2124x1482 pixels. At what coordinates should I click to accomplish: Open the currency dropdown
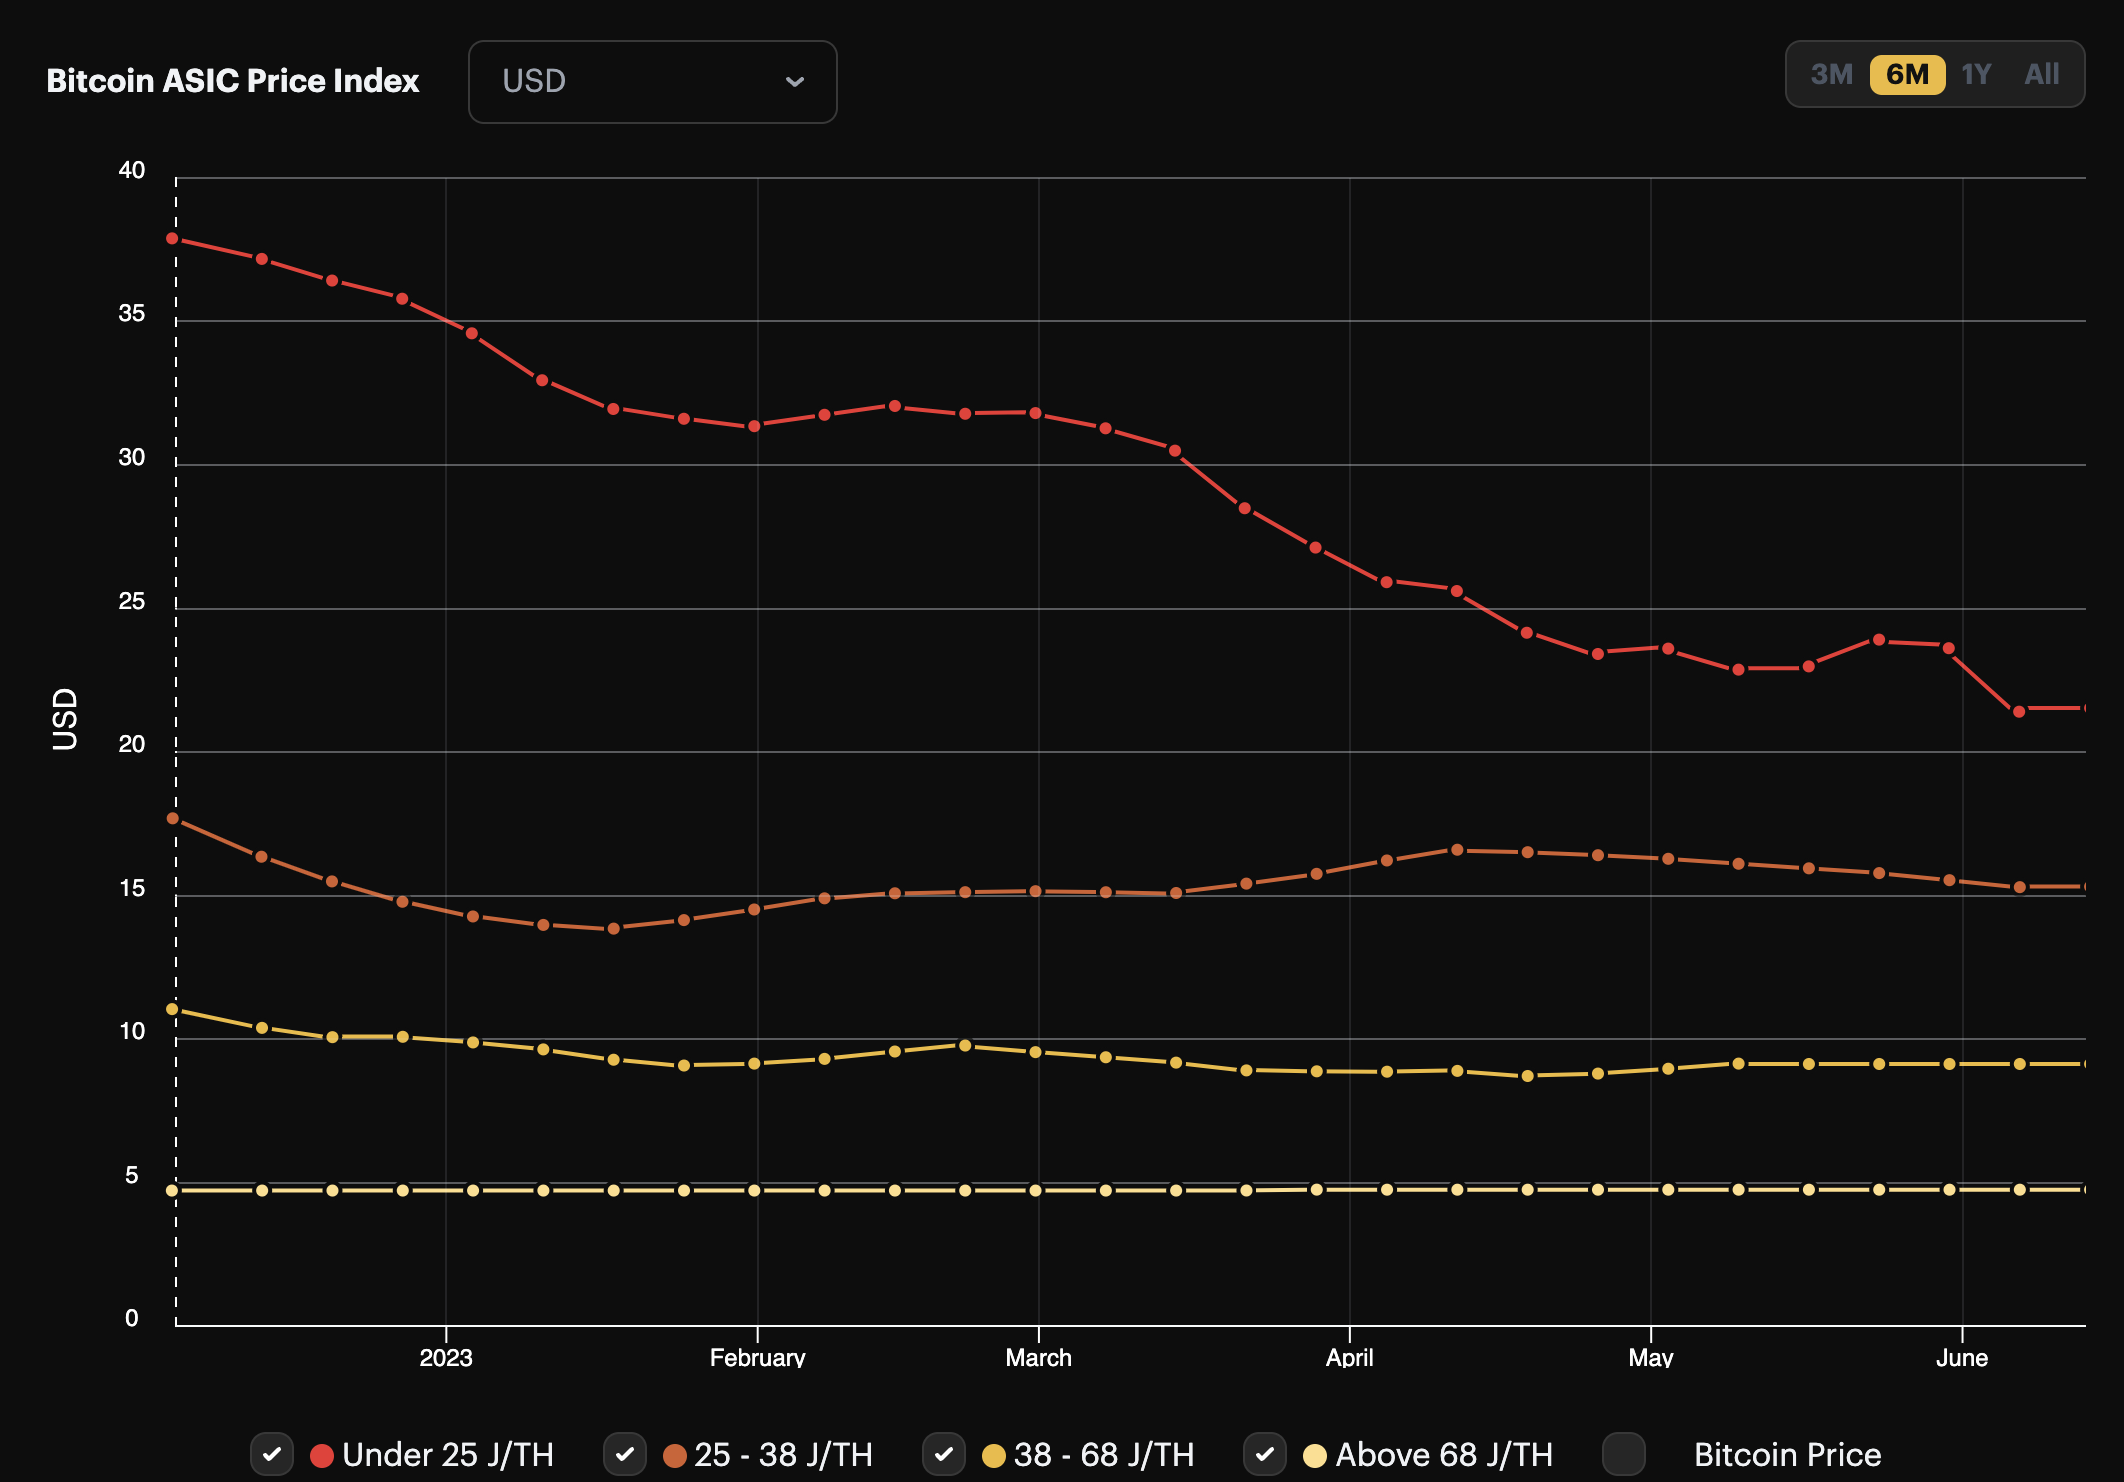652,82
